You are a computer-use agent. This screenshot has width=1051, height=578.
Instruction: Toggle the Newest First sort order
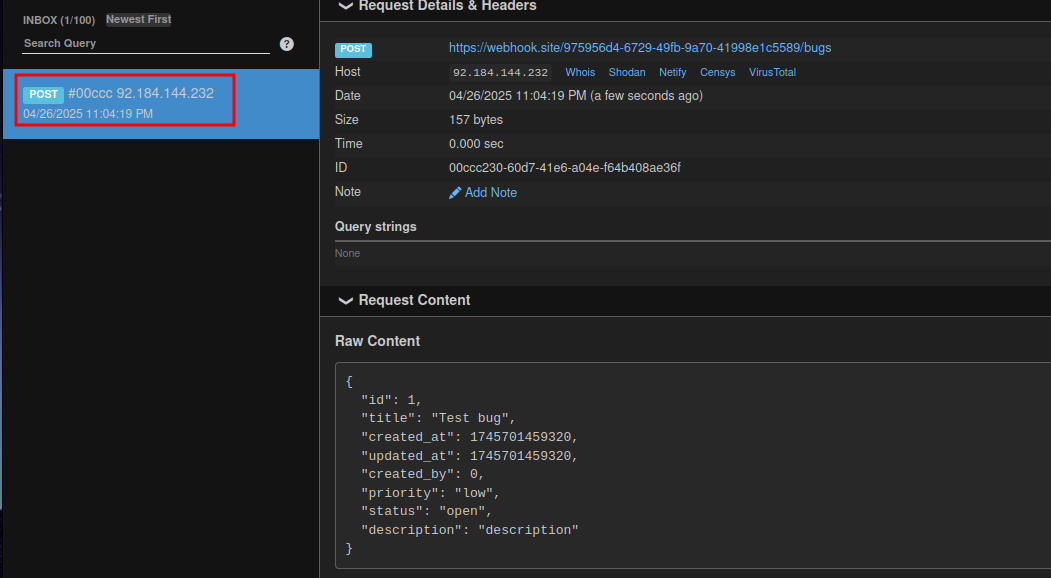(139, 19)
